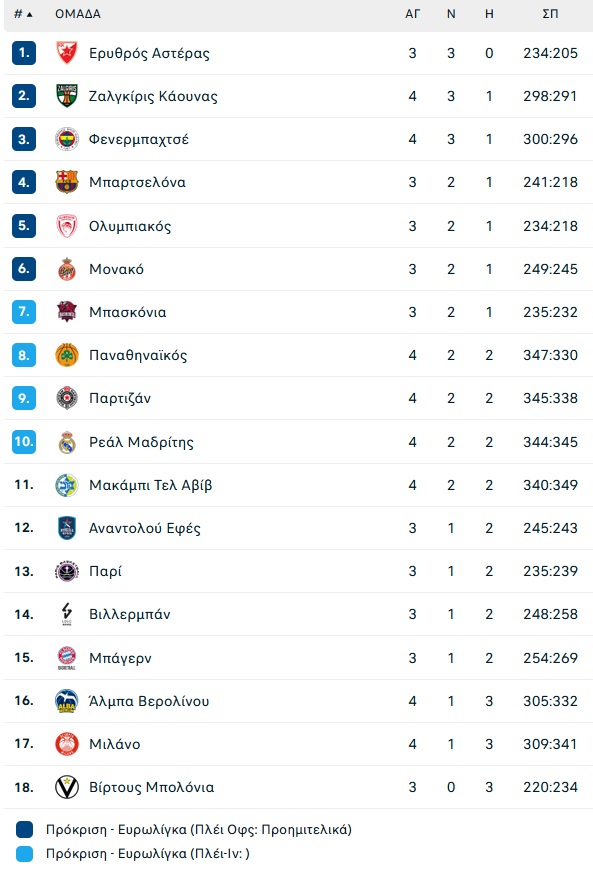The height and width of the screenshot is (886, 593).
Task: Click the Παναθηναϊκός green clover logo
Action: tap(67, 355)
